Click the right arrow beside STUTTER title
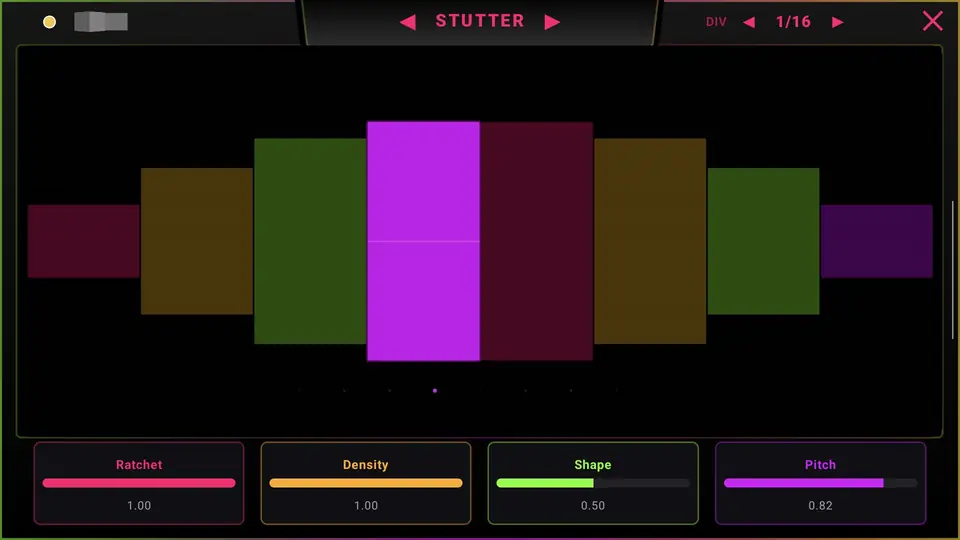Image resolution: width=960 pixels, height=540 pixels. (x=552, y=22)
